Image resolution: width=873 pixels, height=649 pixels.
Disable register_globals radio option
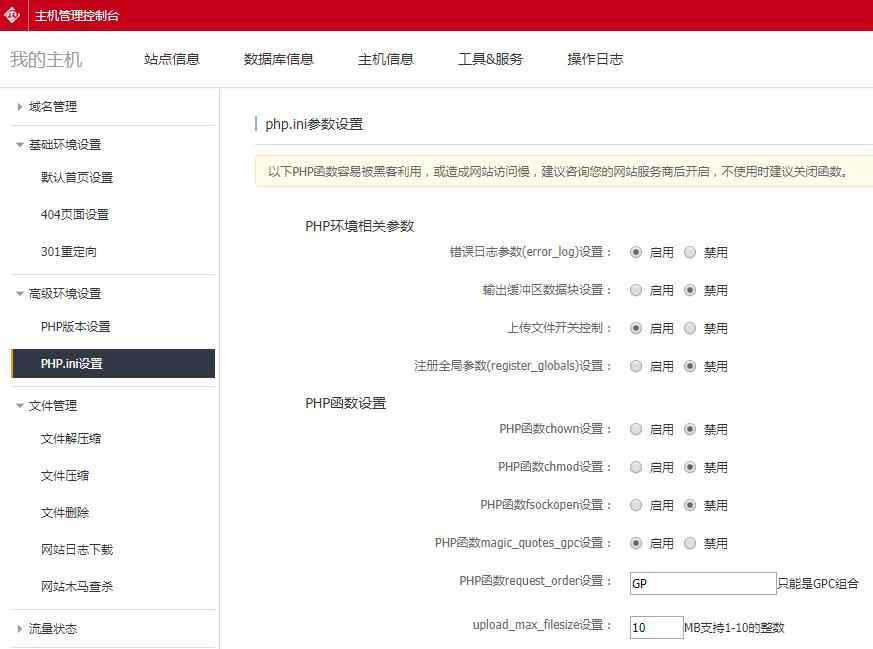tap(690, 366)
